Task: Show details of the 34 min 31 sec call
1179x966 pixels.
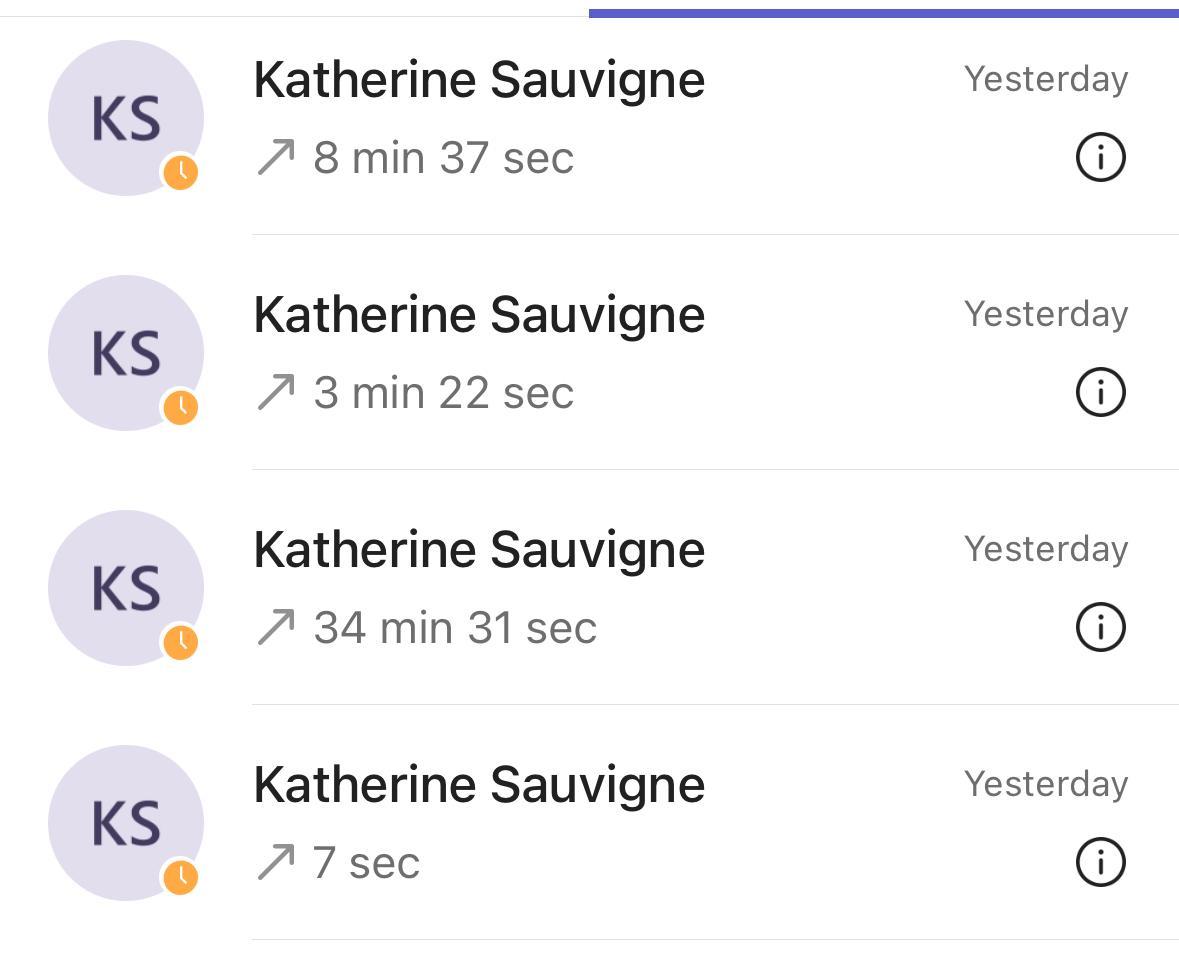Action: (1100, 627)
